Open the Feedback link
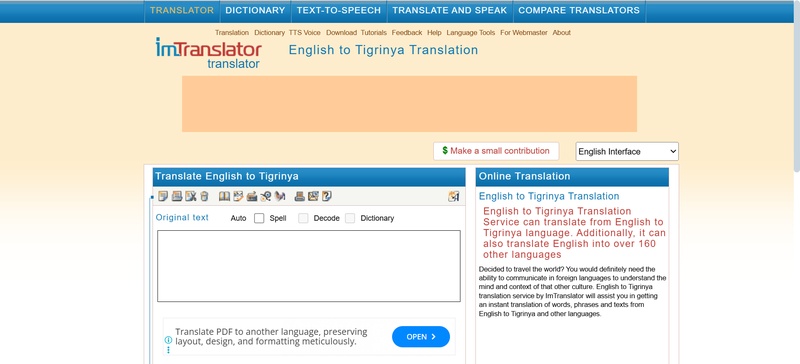 (407, 33)
